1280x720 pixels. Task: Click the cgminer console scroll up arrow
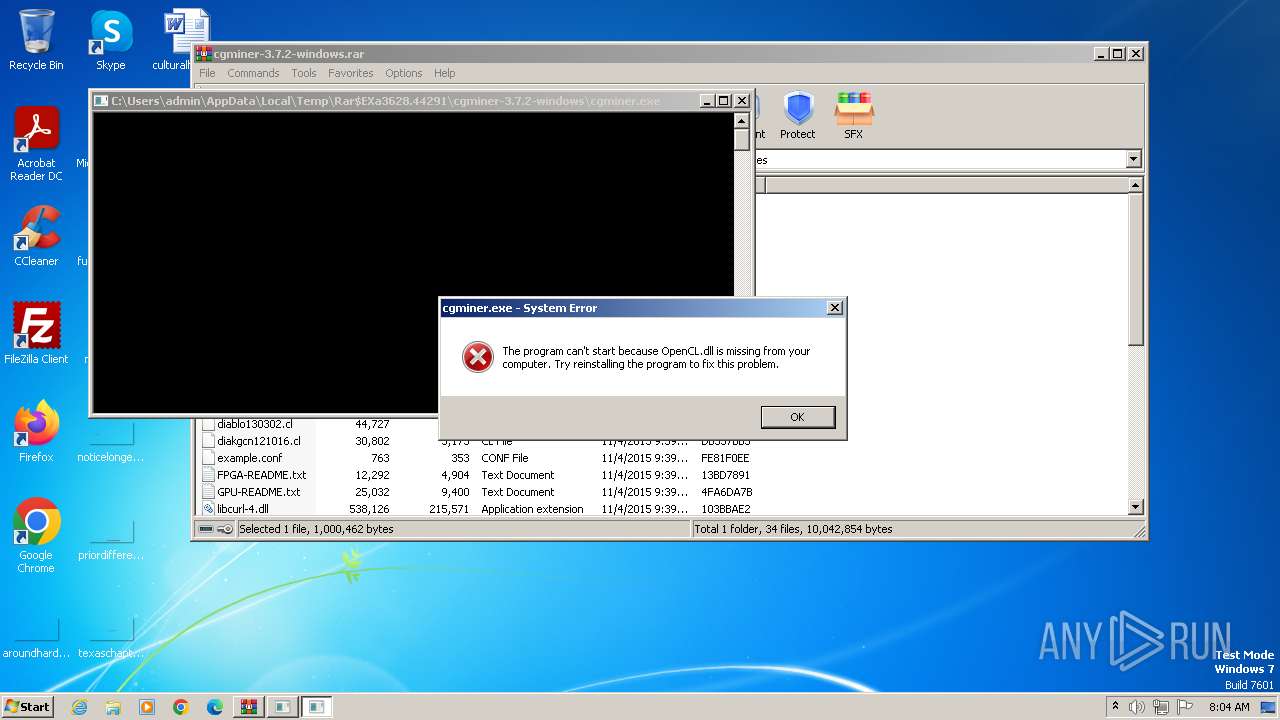pos(741,120)
